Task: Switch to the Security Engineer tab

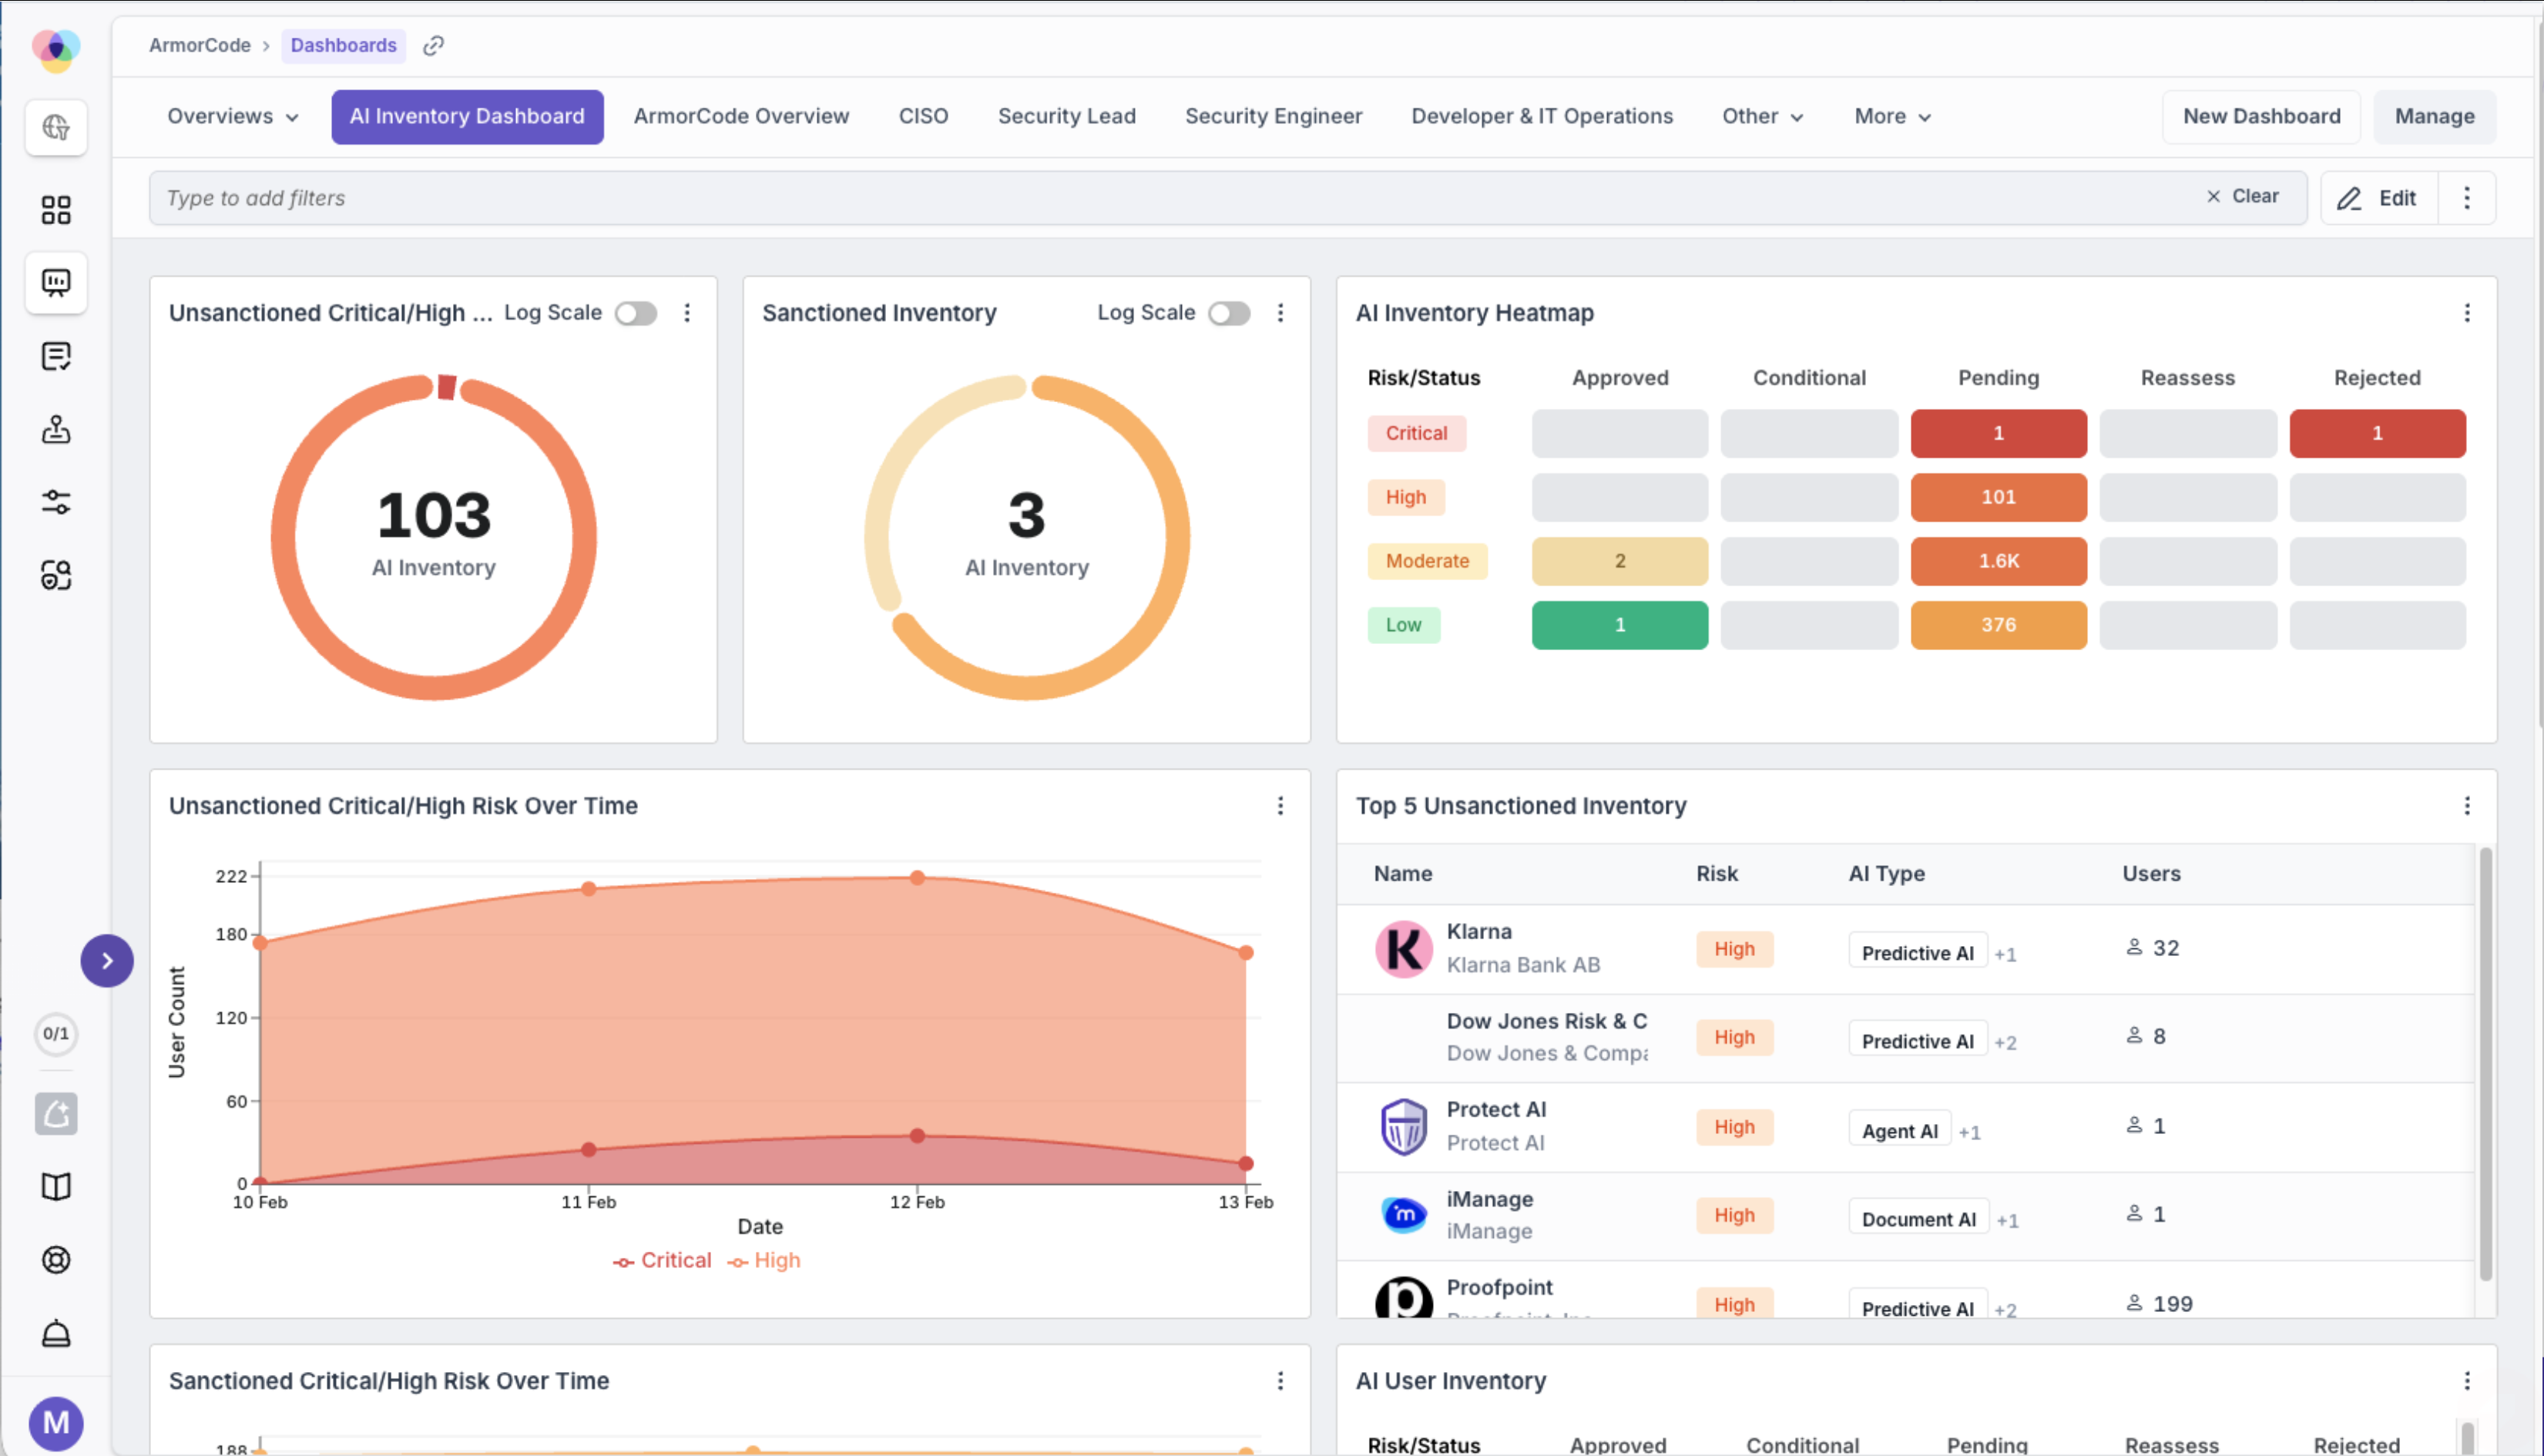Action: (x=1273, y=117)
